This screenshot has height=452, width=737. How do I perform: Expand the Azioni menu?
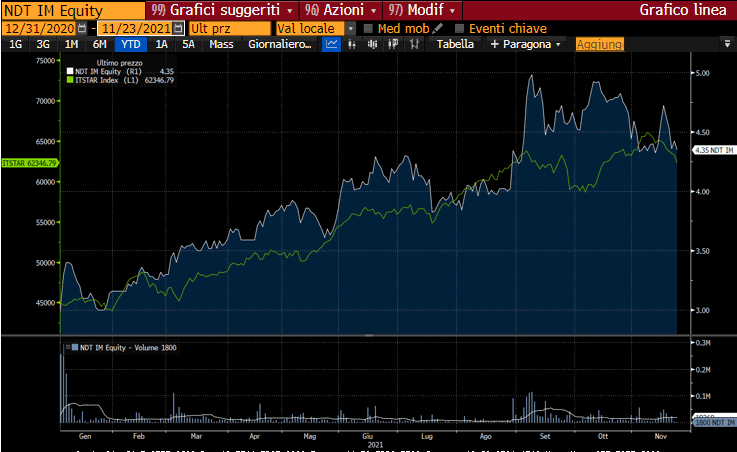(340, 10)
